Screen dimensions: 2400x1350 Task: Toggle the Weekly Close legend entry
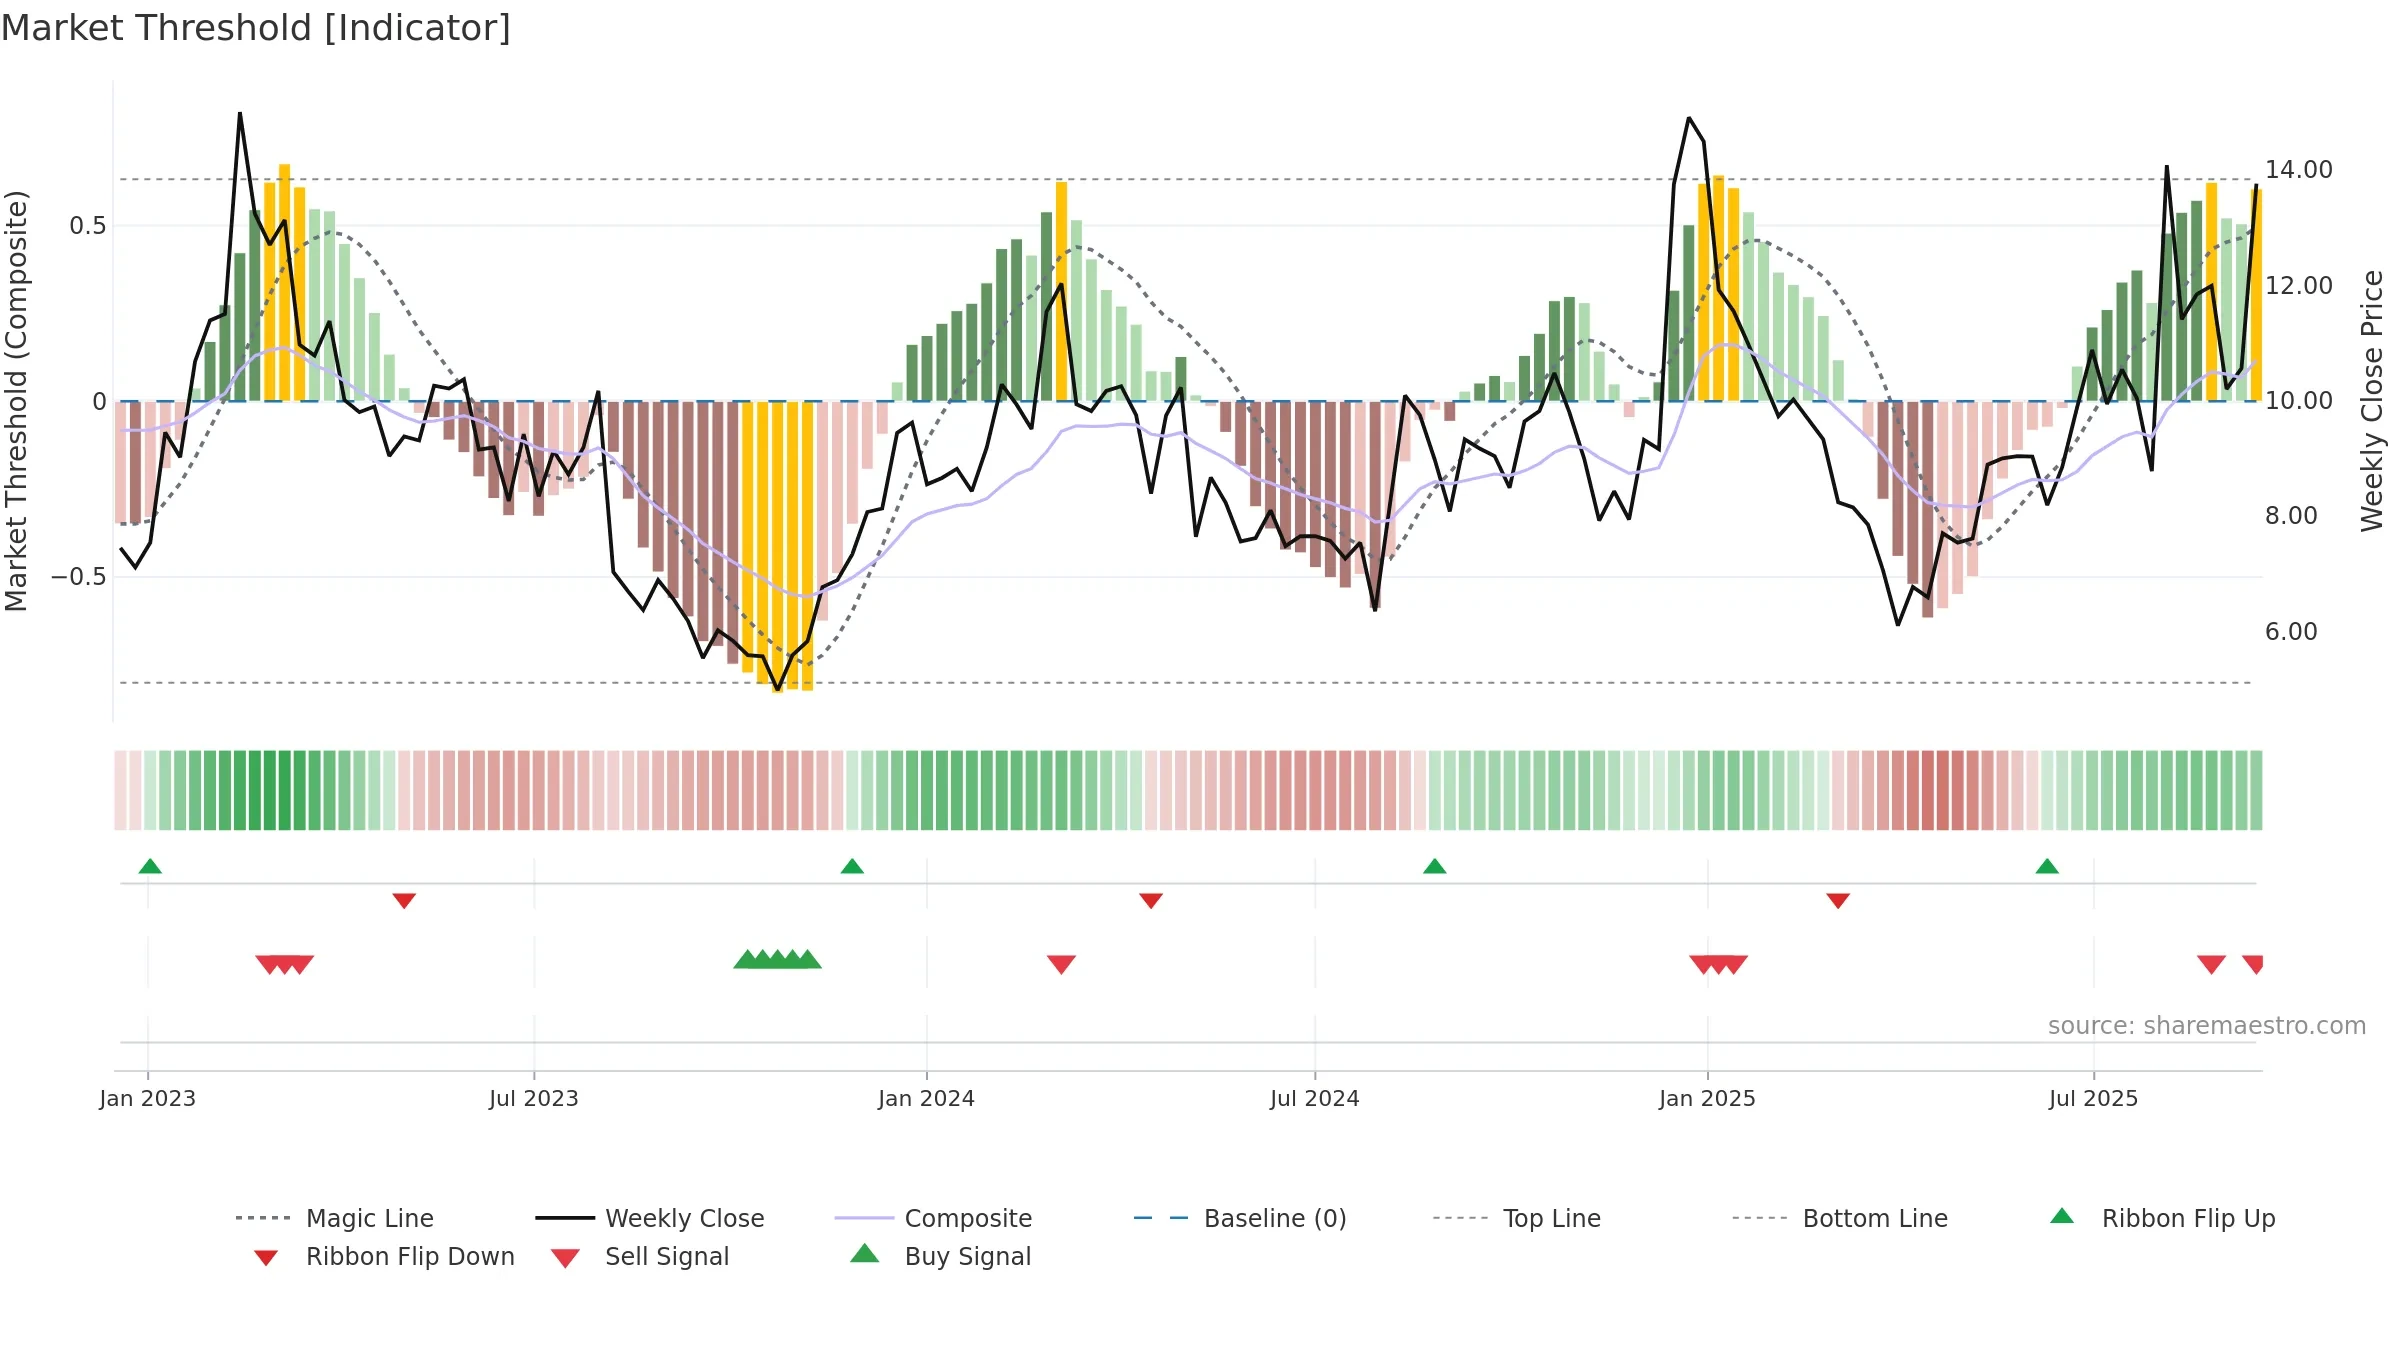click(x=650, y=1218)
